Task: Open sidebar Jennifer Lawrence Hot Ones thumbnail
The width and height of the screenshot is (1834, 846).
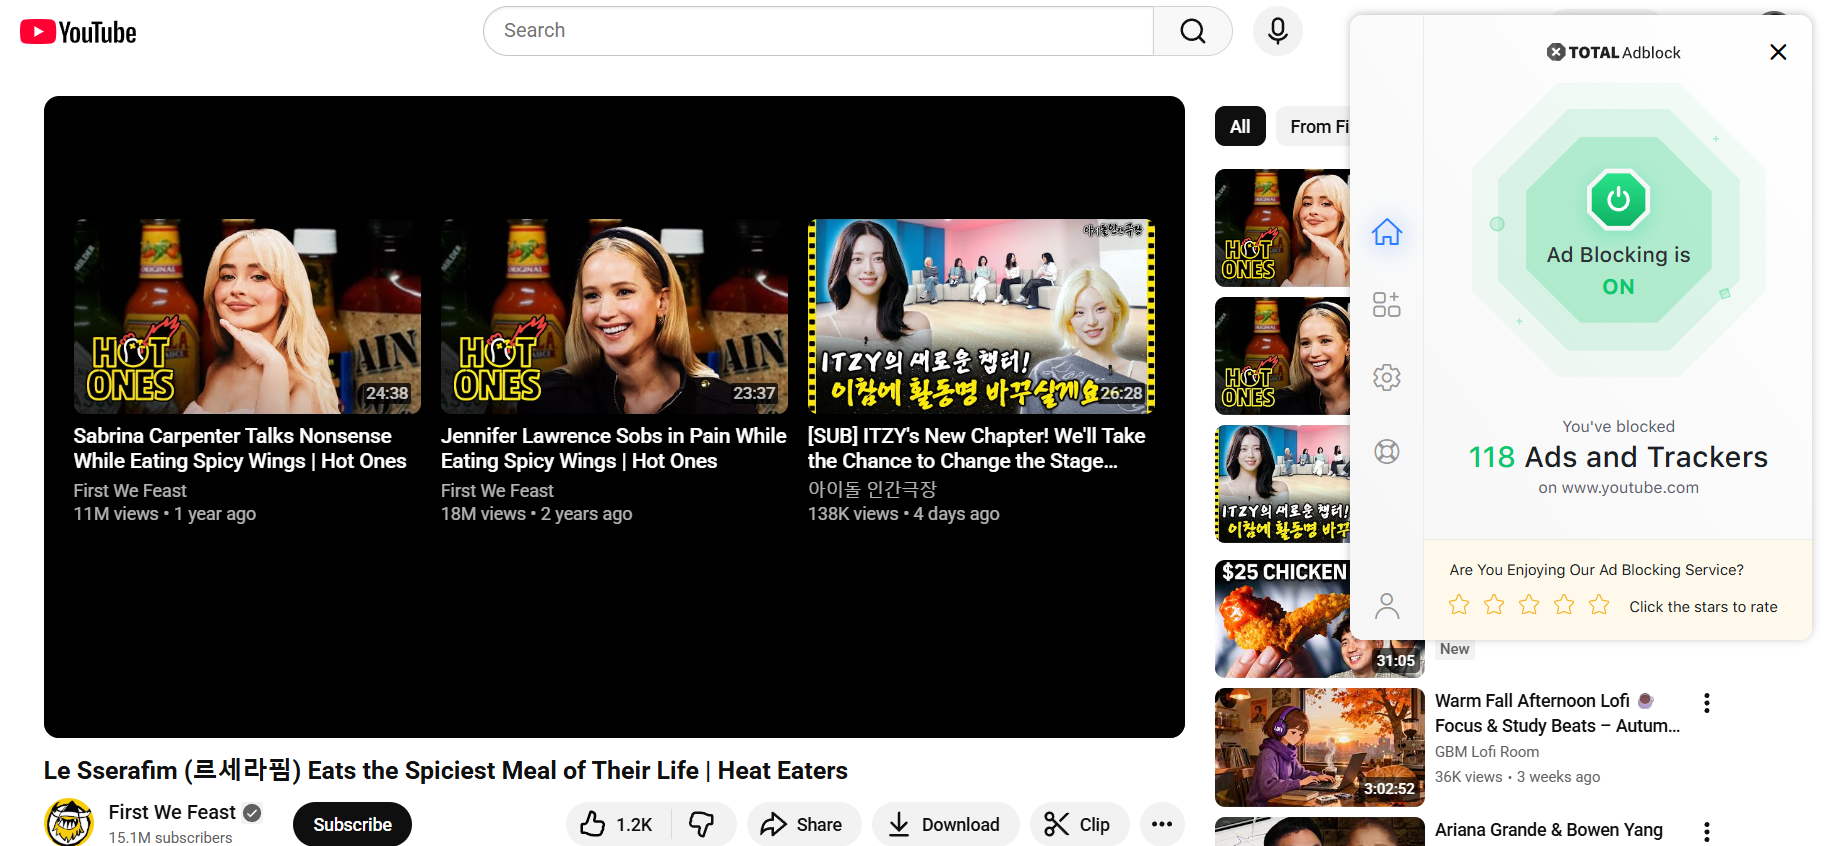Action: point(1282,356)
